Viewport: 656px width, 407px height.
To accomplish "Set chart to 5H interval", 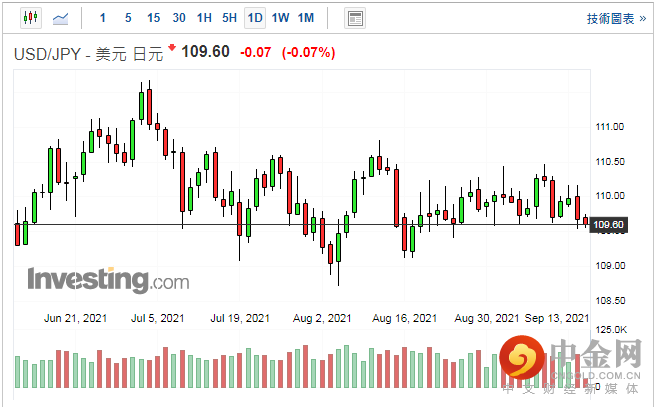I will tap(230, 18).
